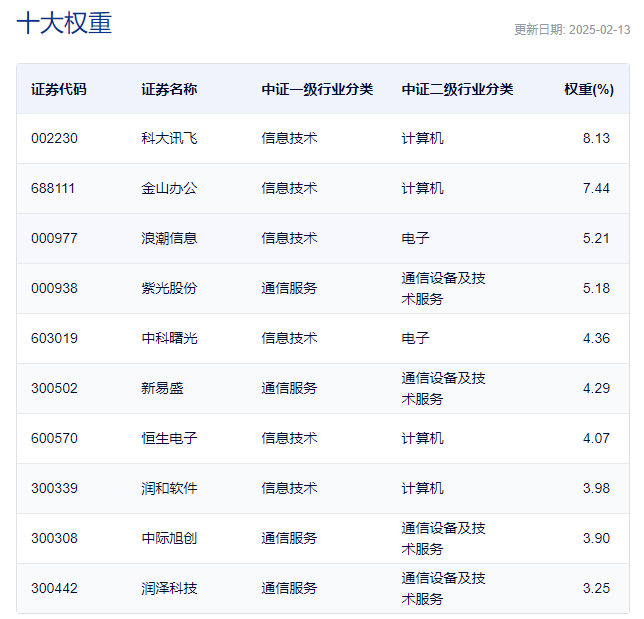644x619 pixels.
Task: Click weight value 5.18
Action: tap(596, 288)
